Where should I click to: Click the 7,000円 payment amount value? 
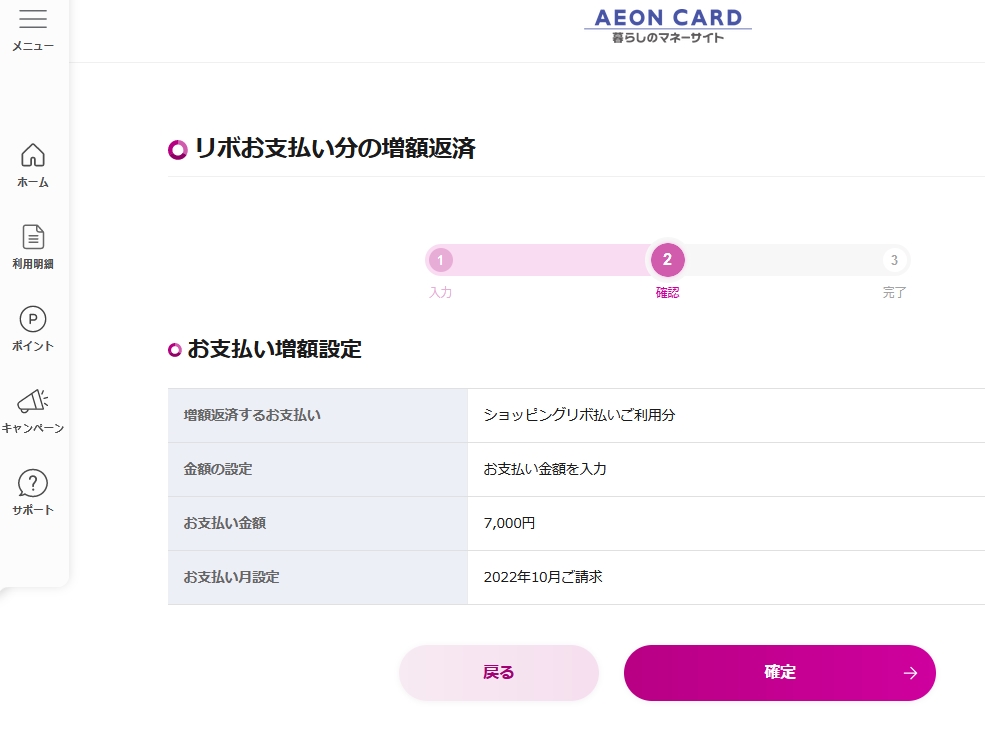509,523
